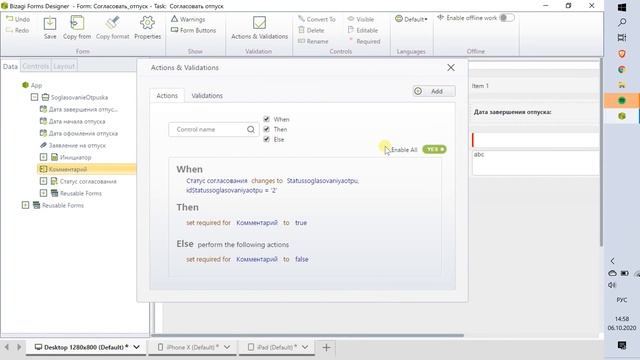This screenshot has width=640, height=360.
Task: Click the search magnifier icon
Action: pyautogui.click(x=251, y=129)
